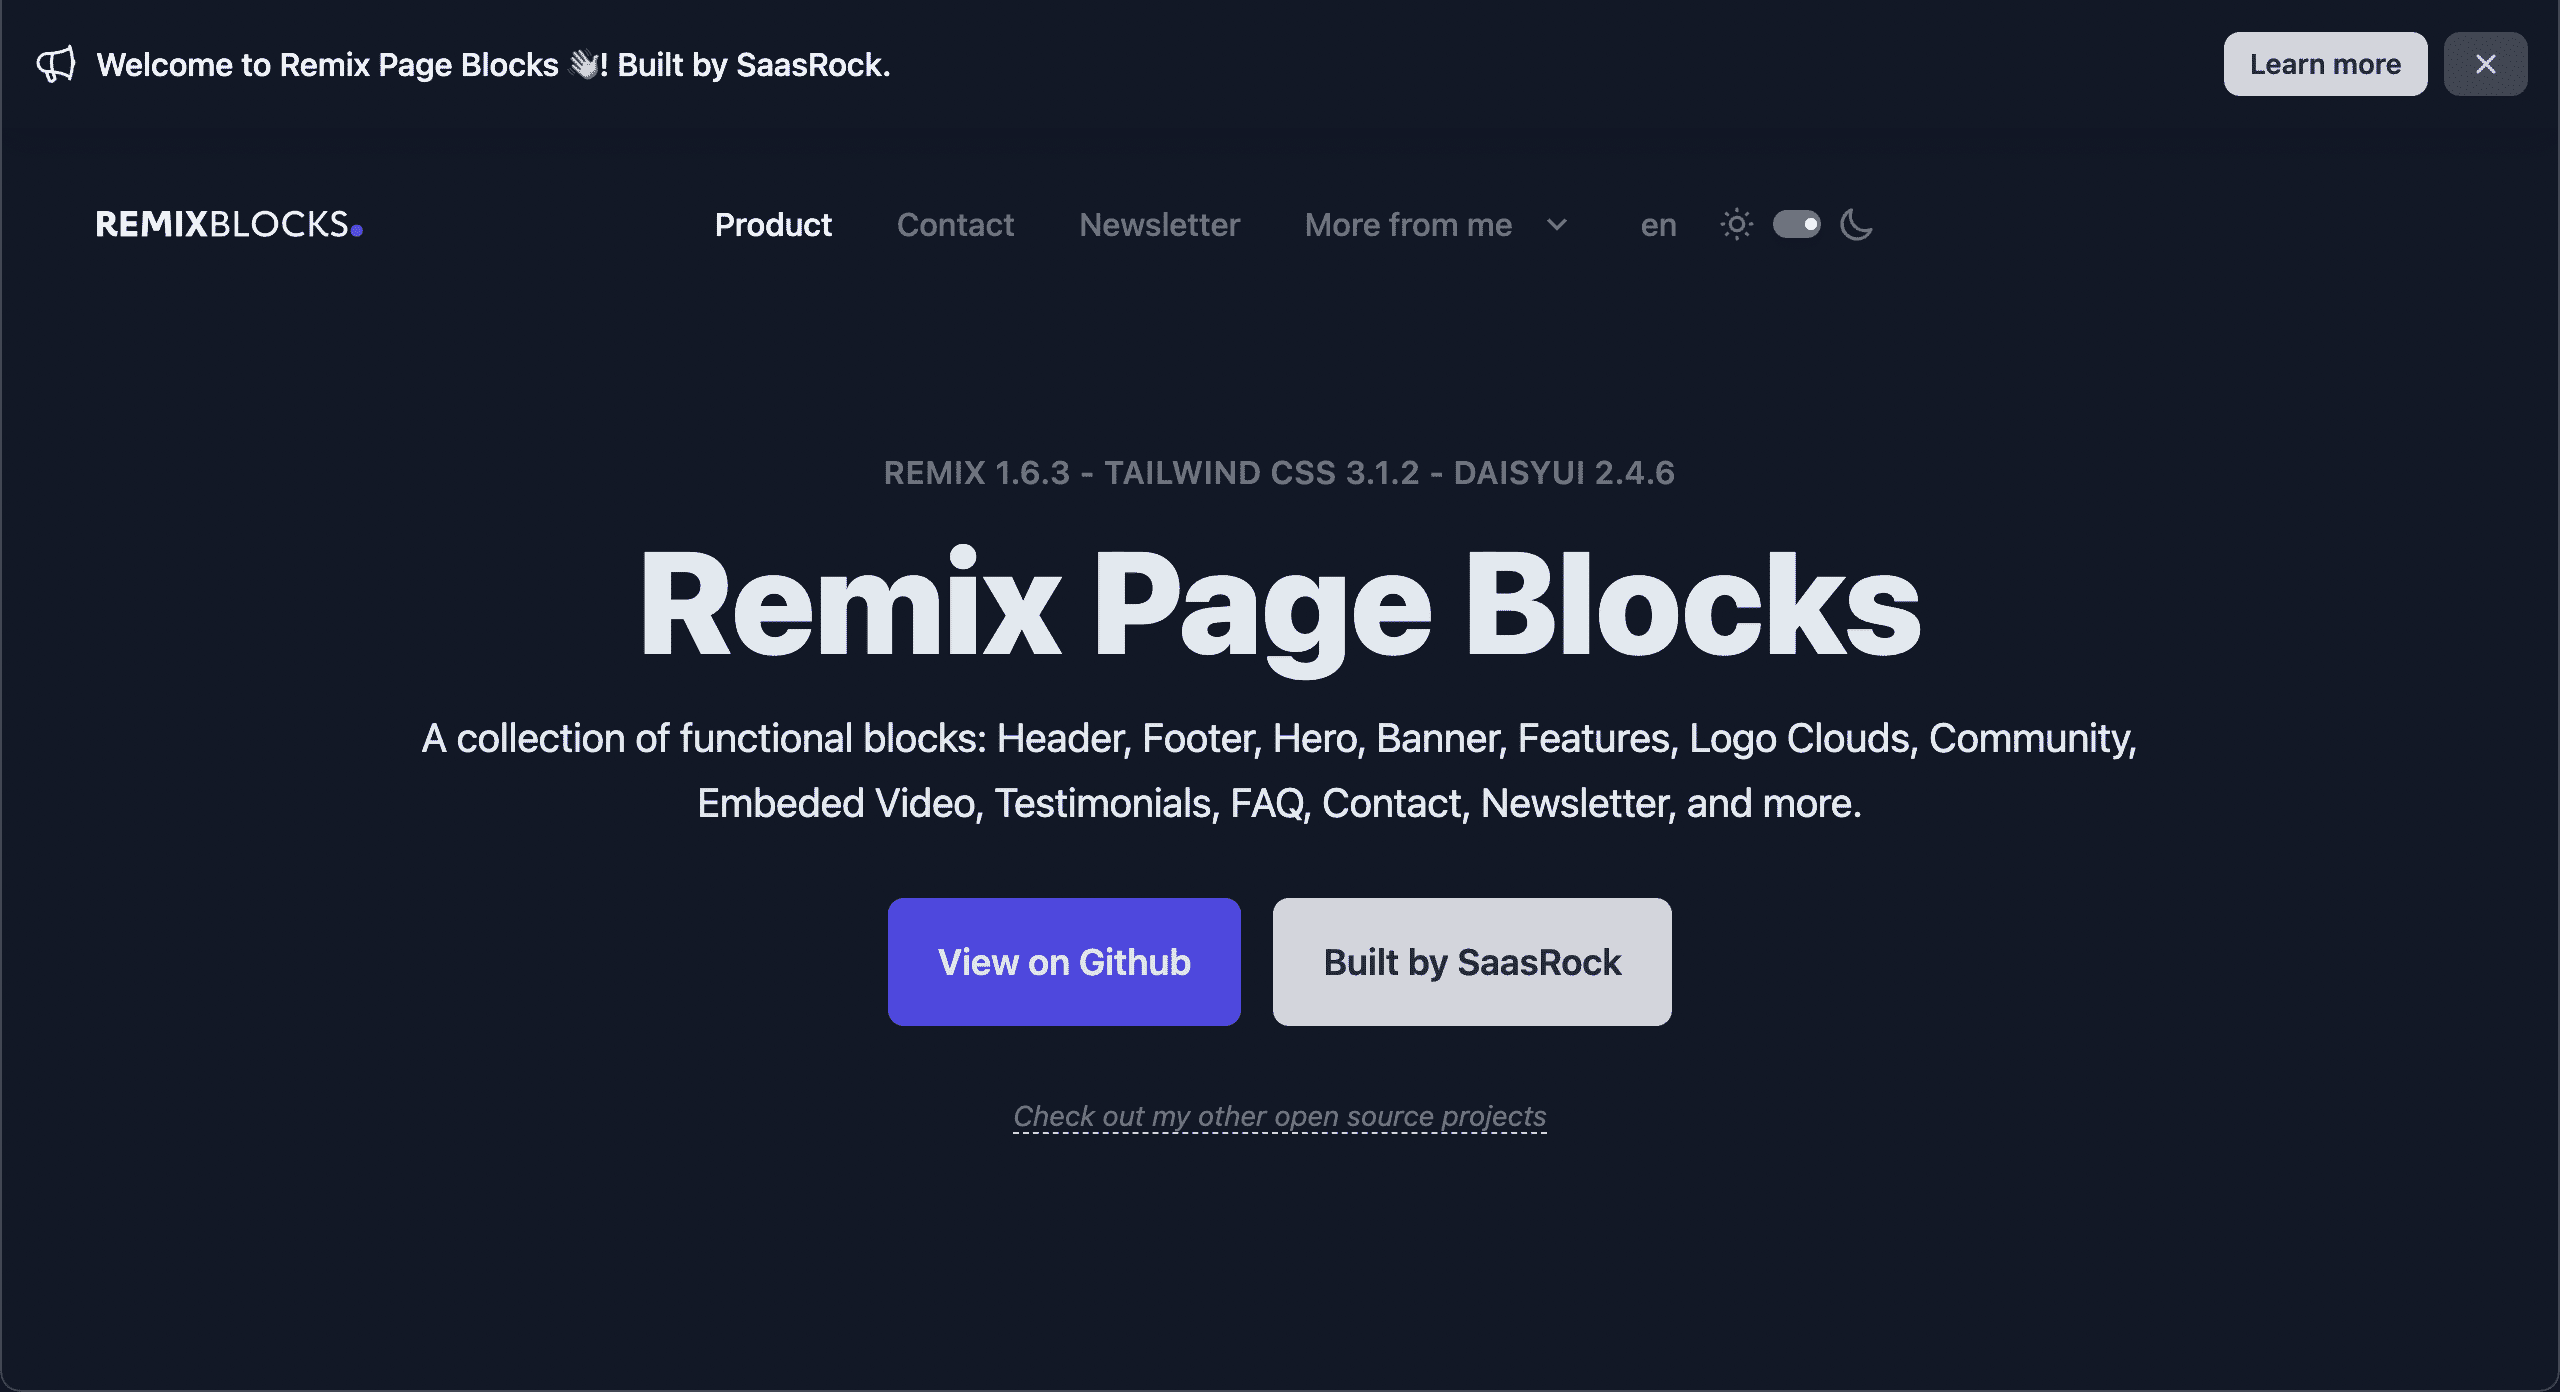Open the en language selector
The width and height of the screenshot is (2560, 1392).
[x=1658, y=225]
